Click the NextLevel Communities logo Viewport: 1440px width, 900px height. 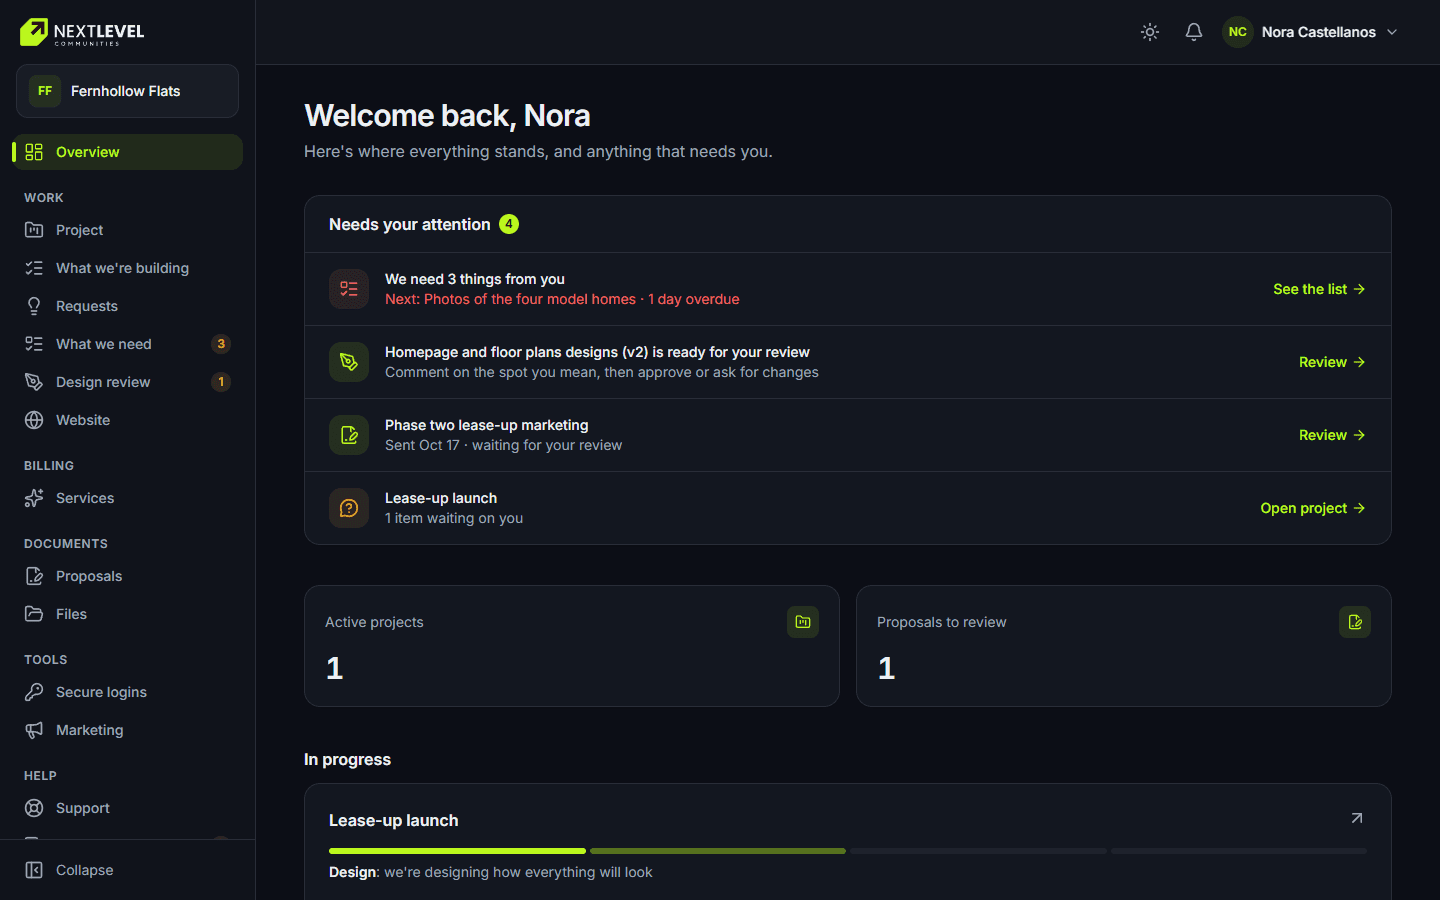click(82, 32)
